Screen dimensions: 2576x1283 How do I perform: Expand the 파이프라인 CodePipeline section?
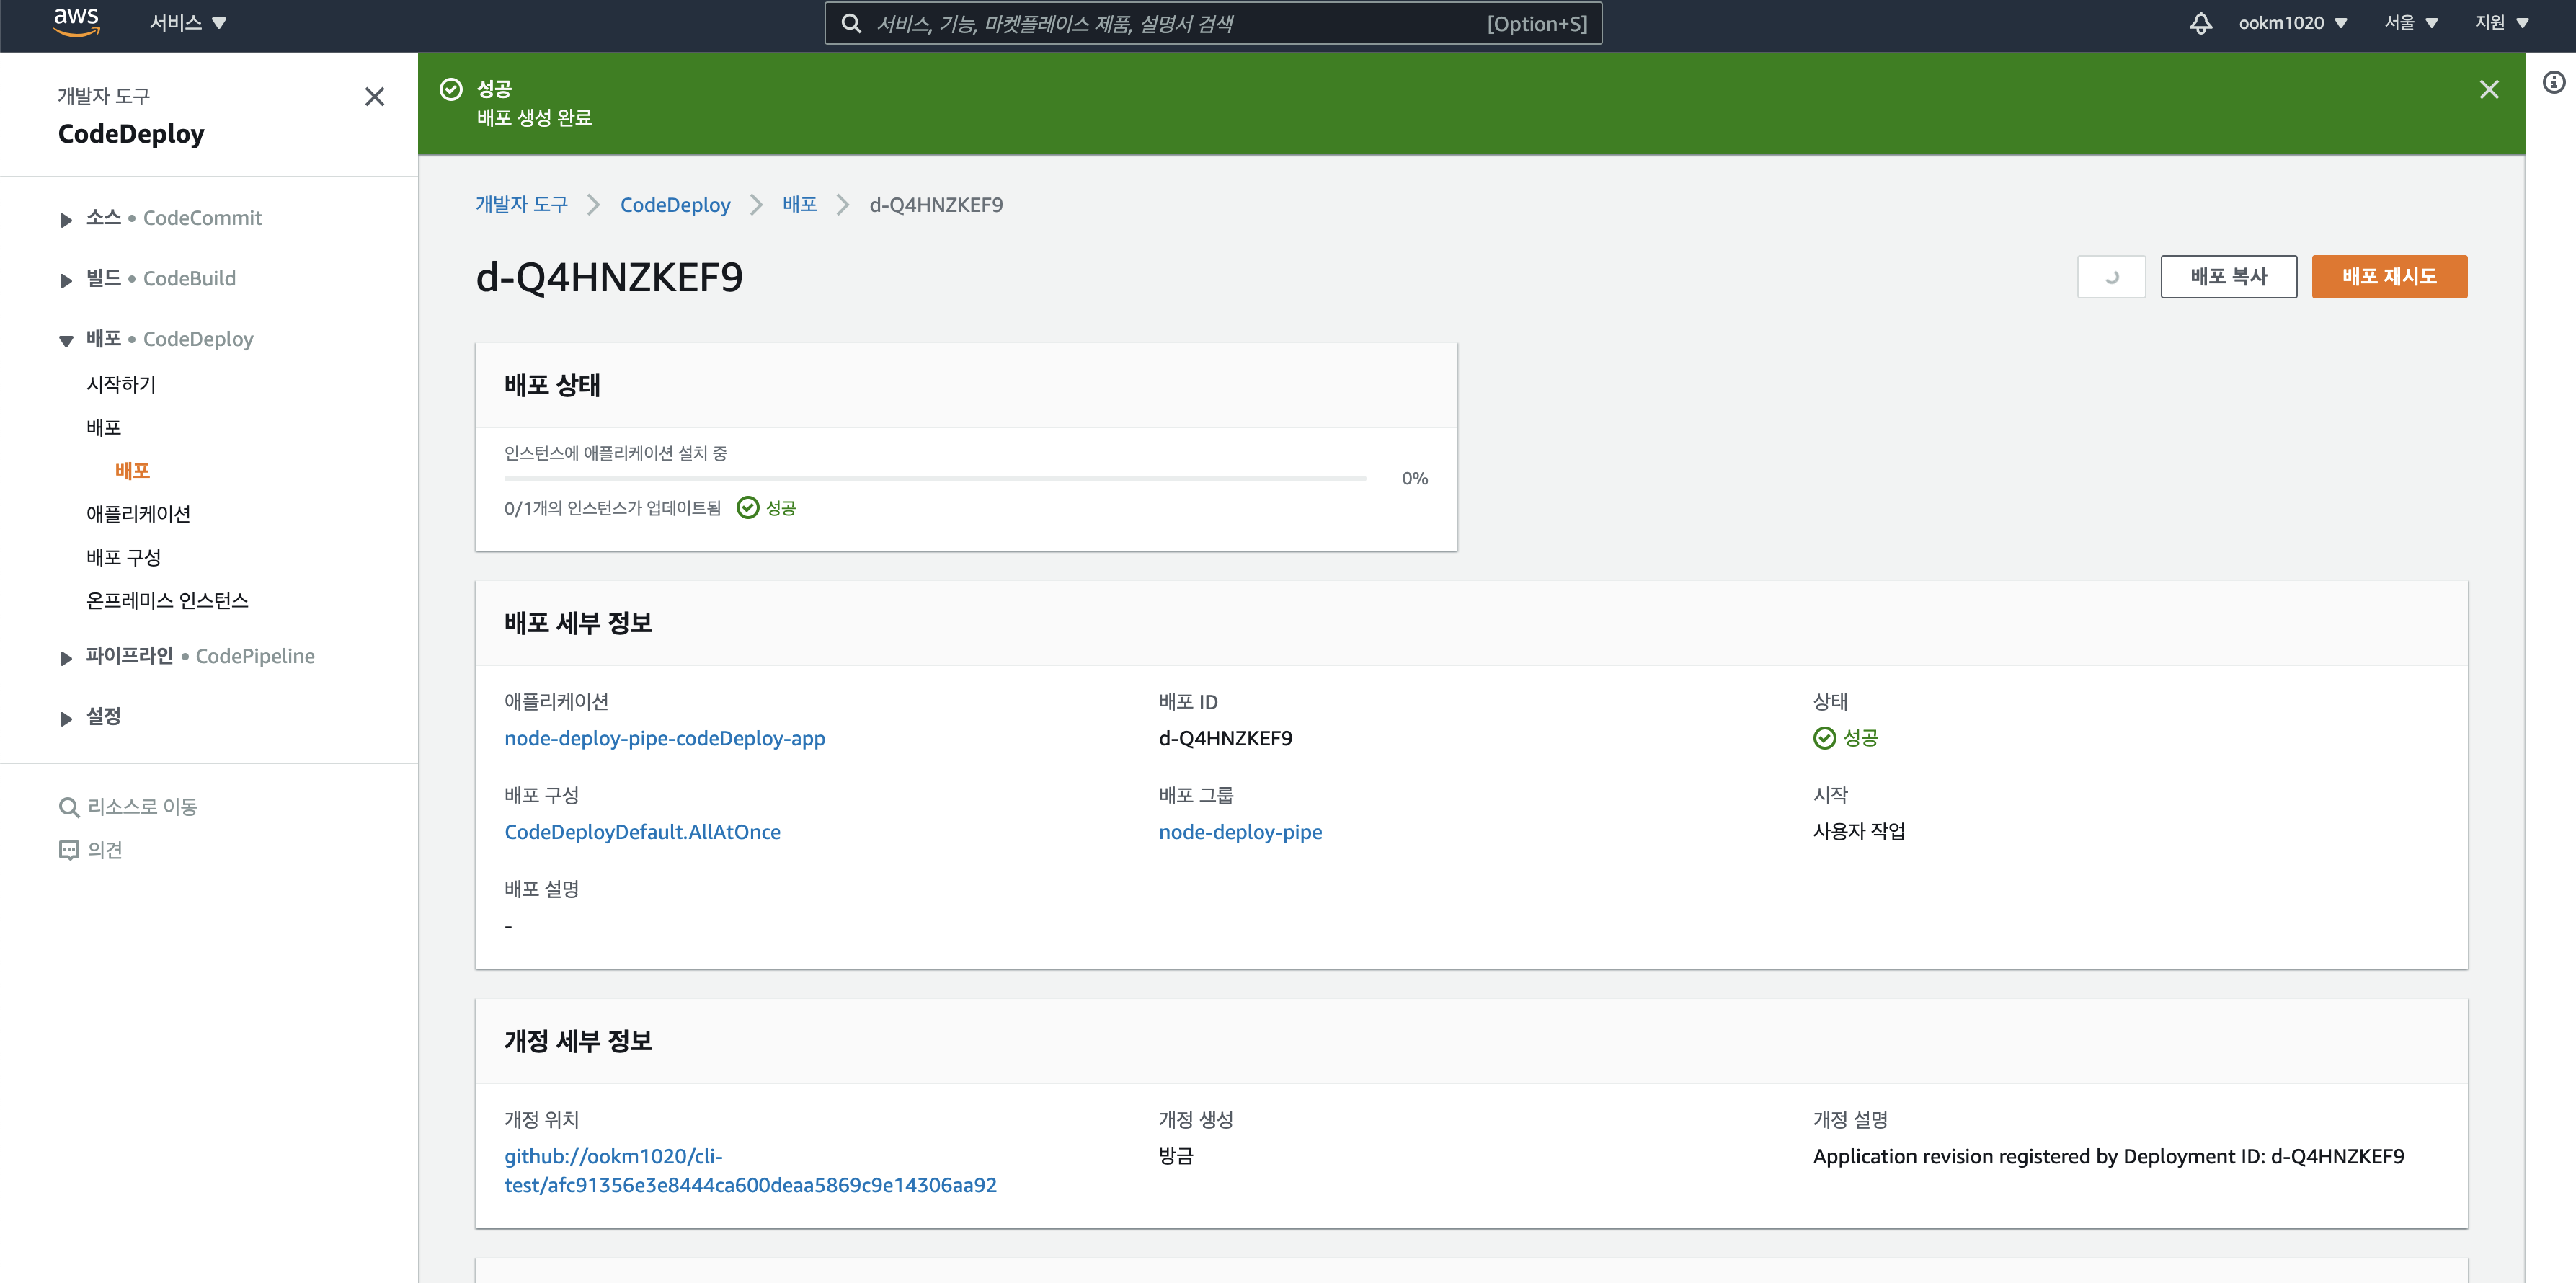point(66,657)
